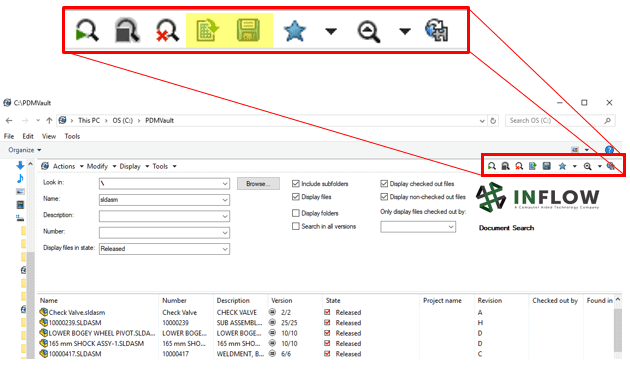Go up one folder level arrow
630x370 pixels.
click(49, 121)
